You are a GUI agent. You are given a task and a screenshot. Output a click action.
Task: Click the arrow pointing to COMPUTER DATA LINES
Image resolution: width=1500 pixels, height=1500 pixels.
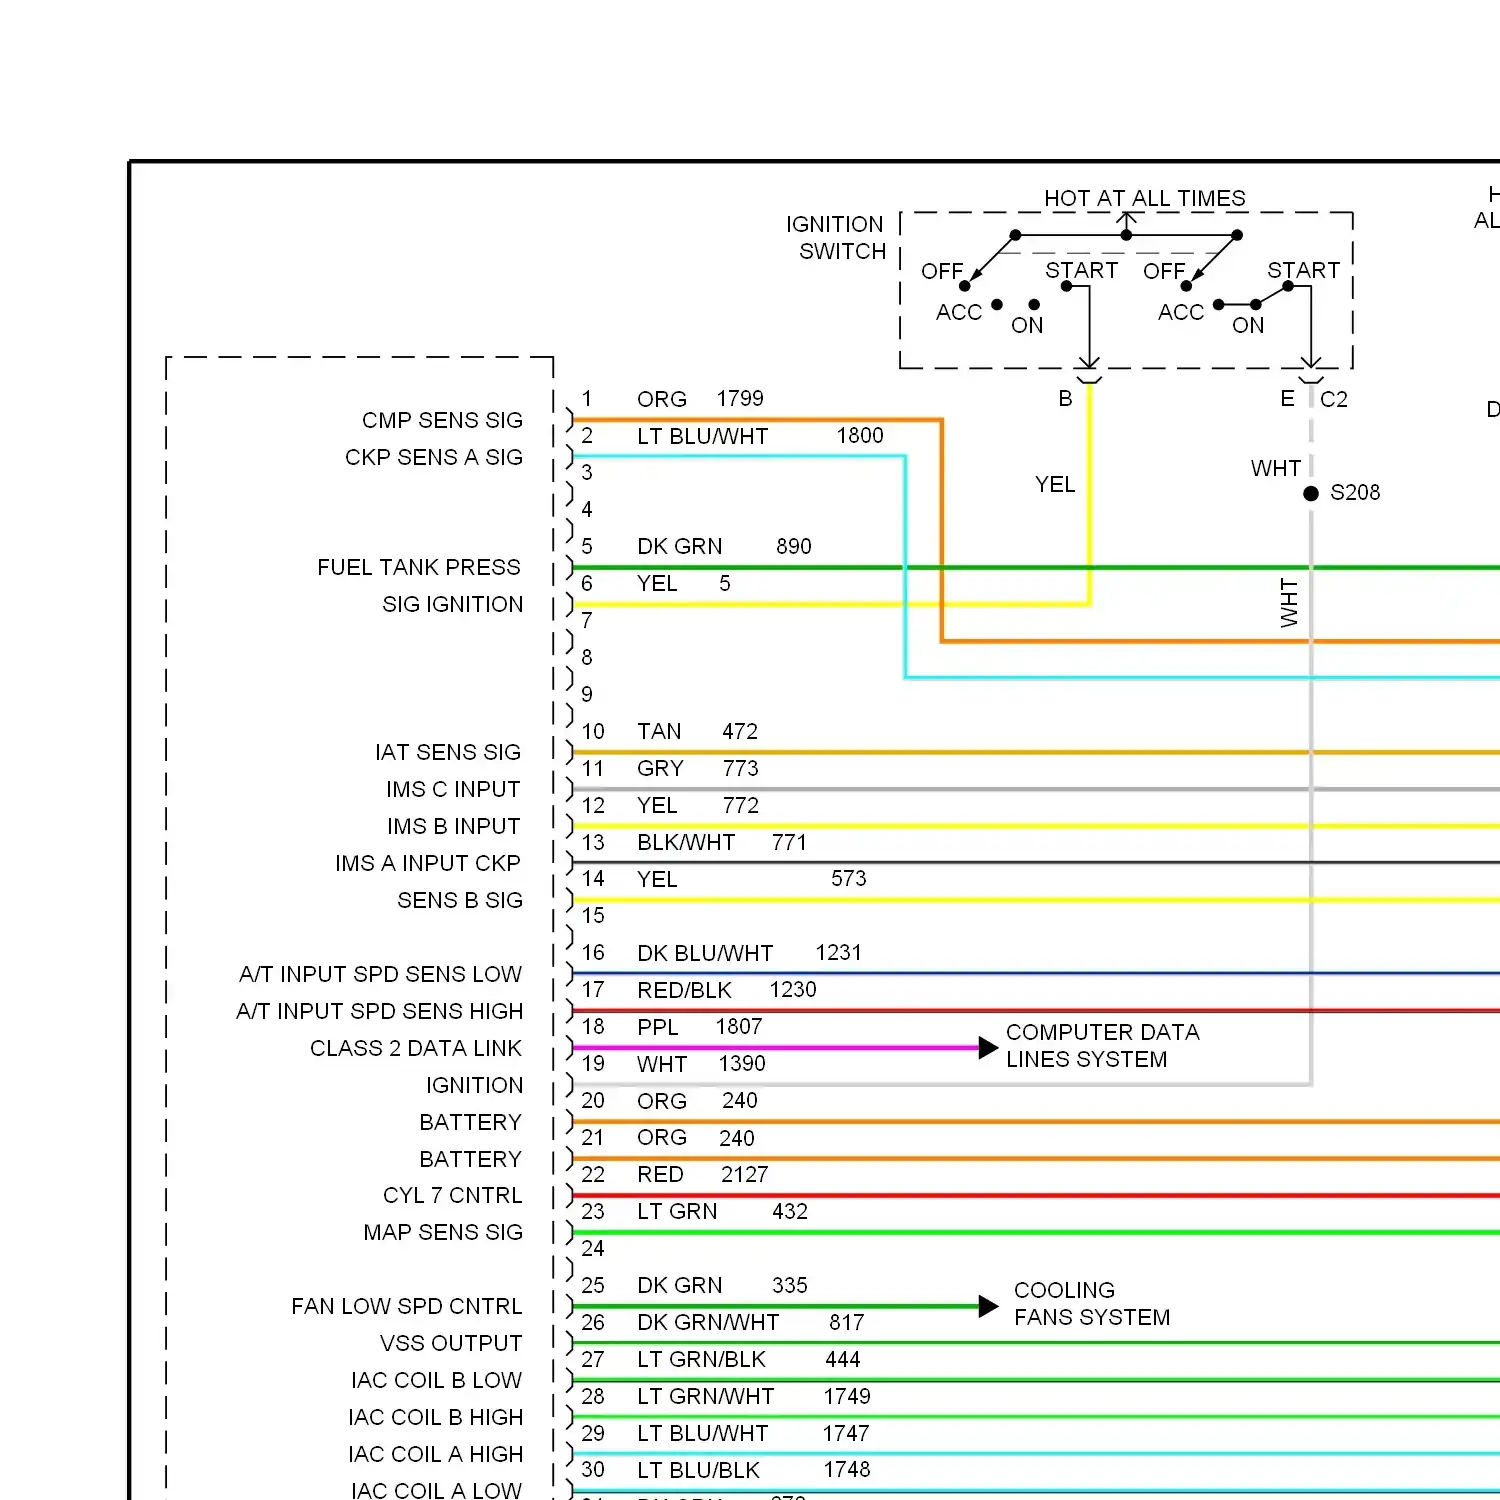point(988,1048)
